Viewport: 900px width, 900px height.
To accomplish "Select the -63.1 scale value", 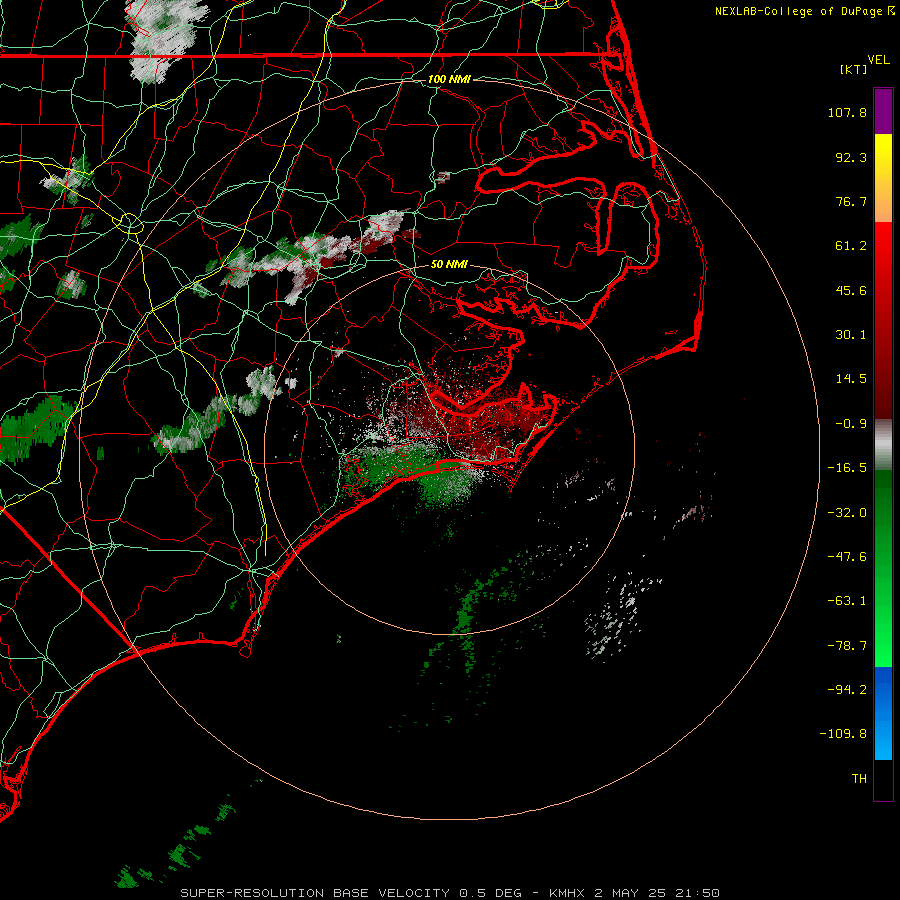I will 847,601.
